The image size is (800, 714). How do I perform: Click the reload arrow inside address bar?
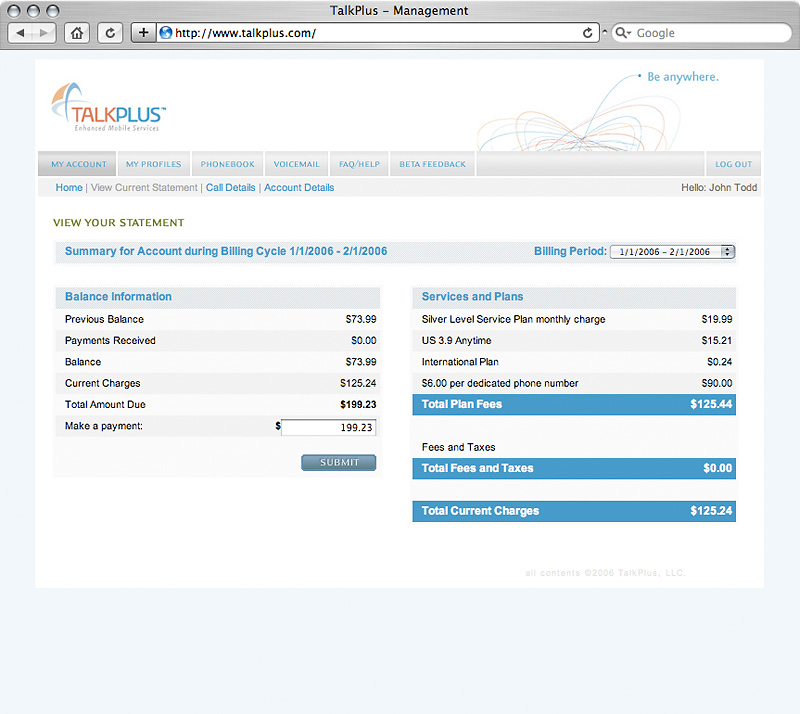(x=588, y=33)
